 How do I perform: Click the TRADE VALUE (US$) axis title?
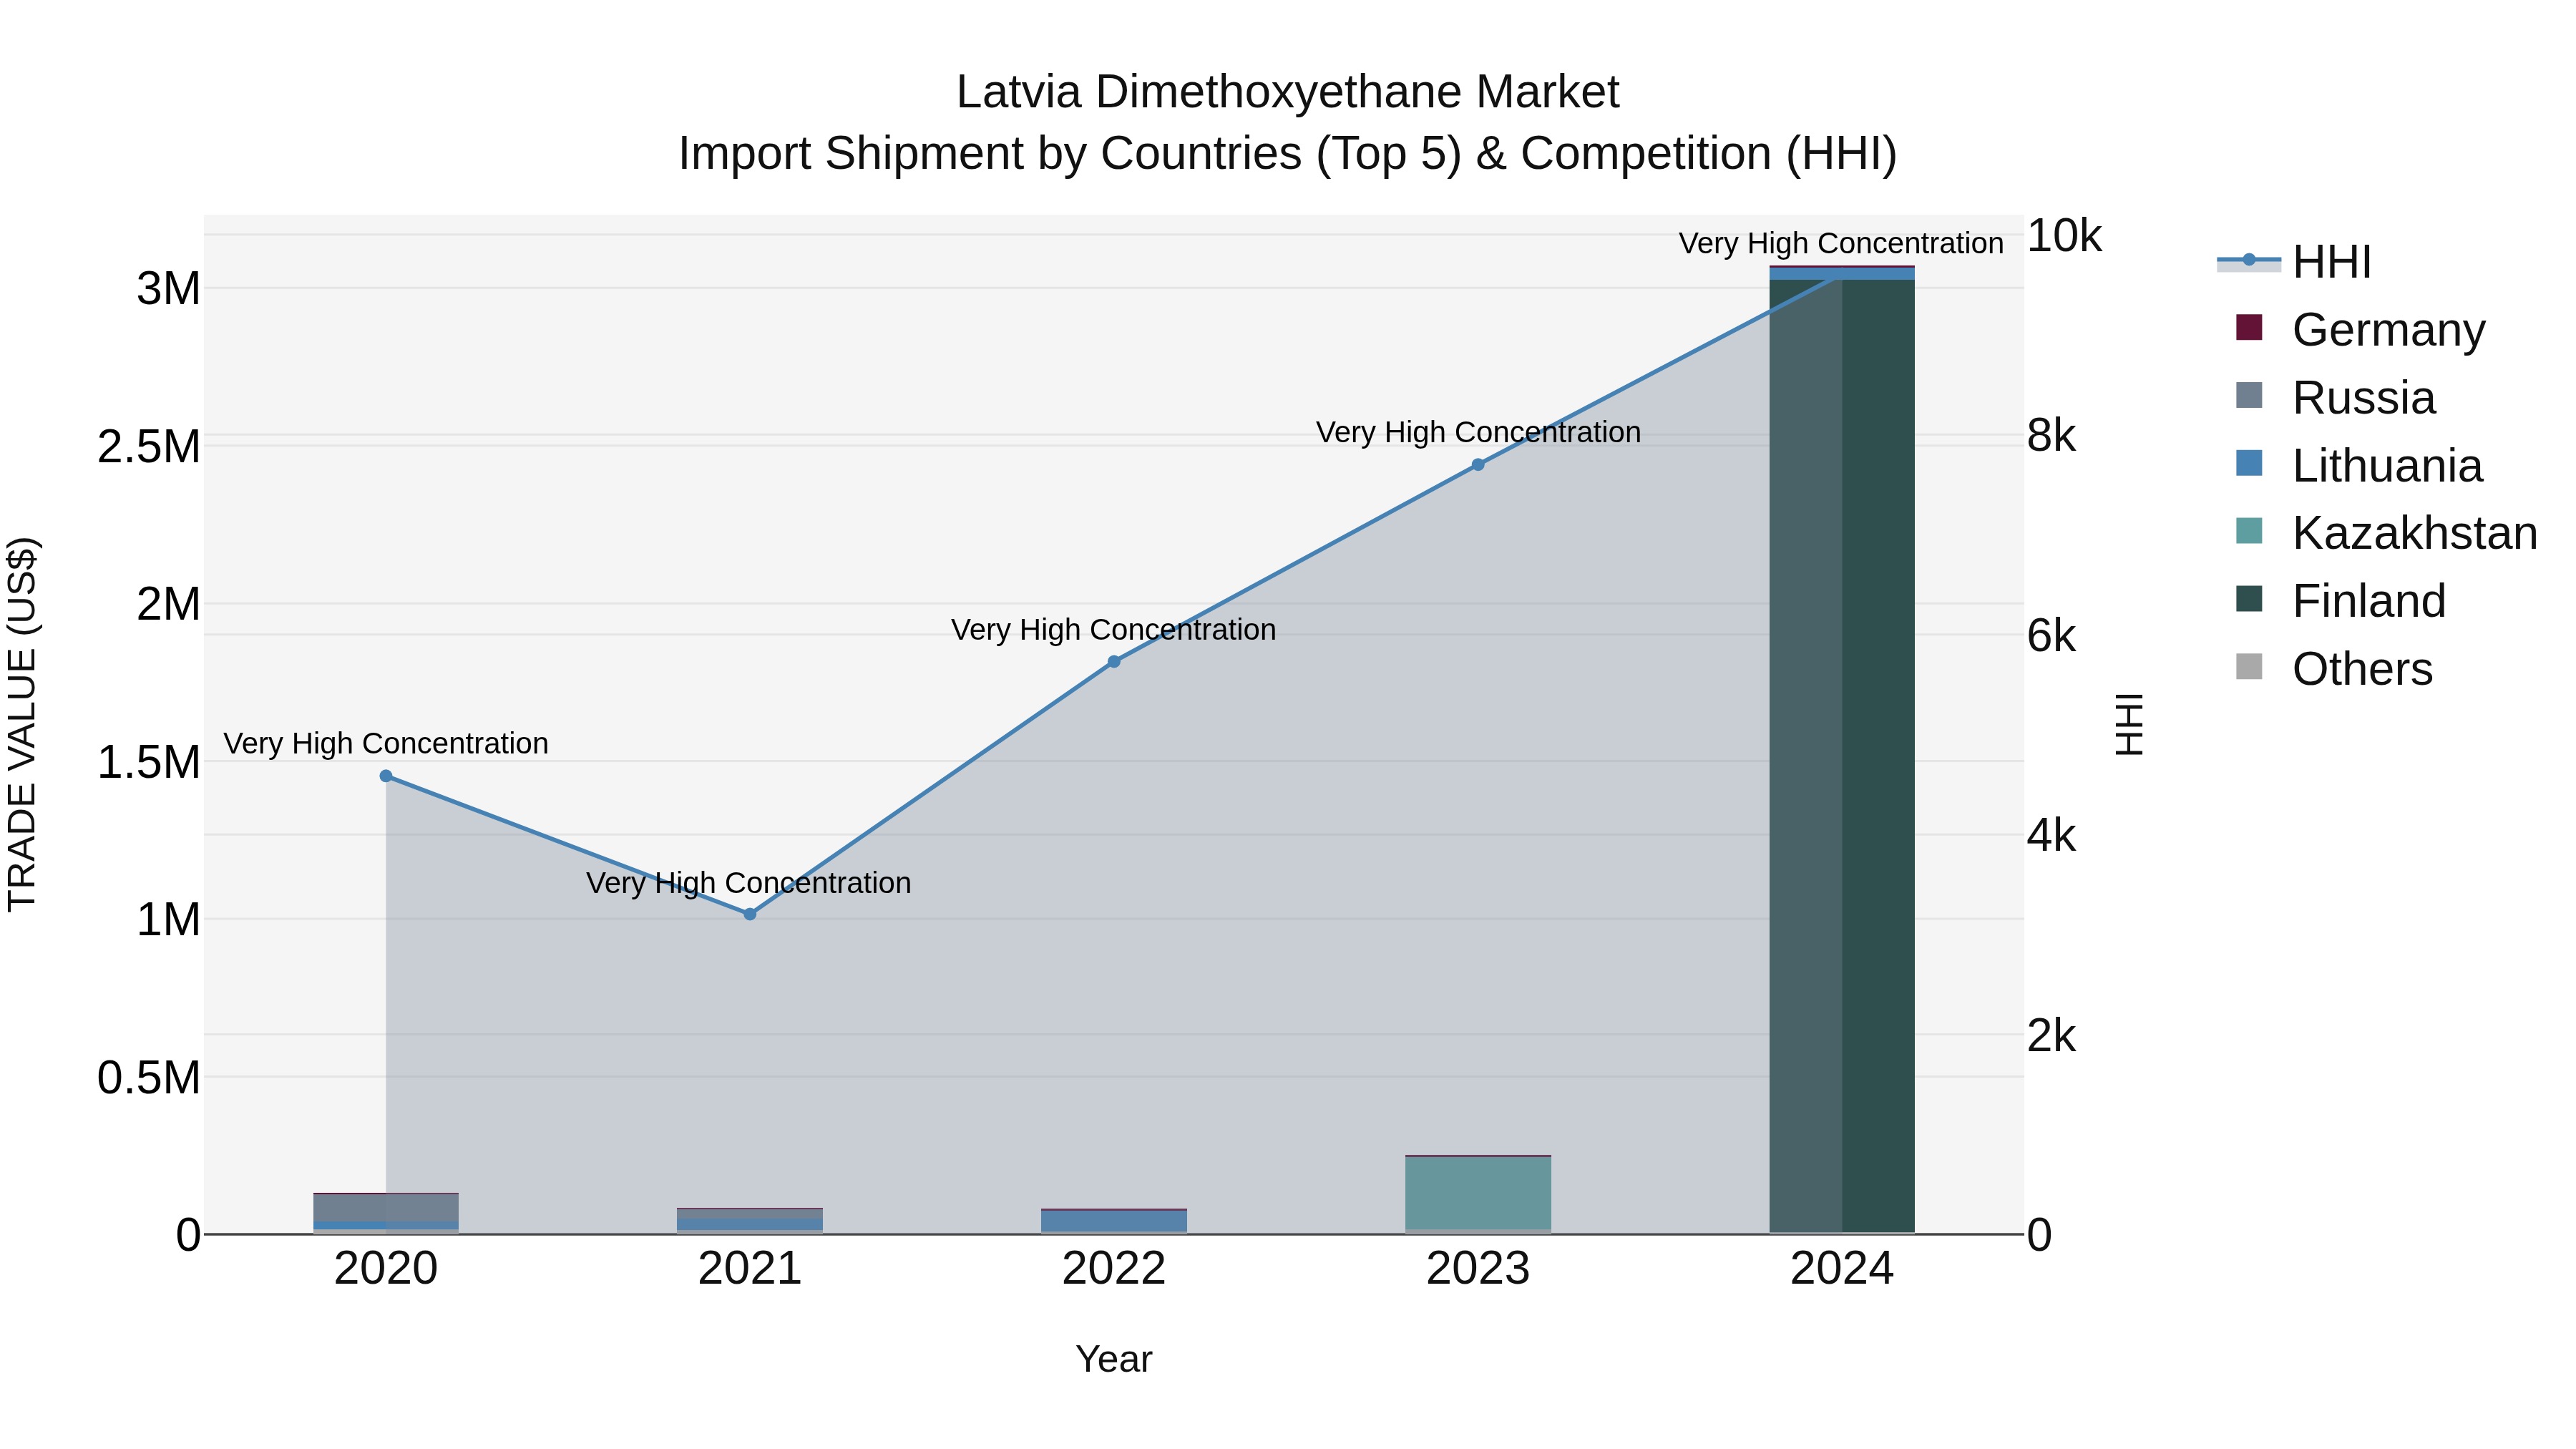[x=22, y=724]
